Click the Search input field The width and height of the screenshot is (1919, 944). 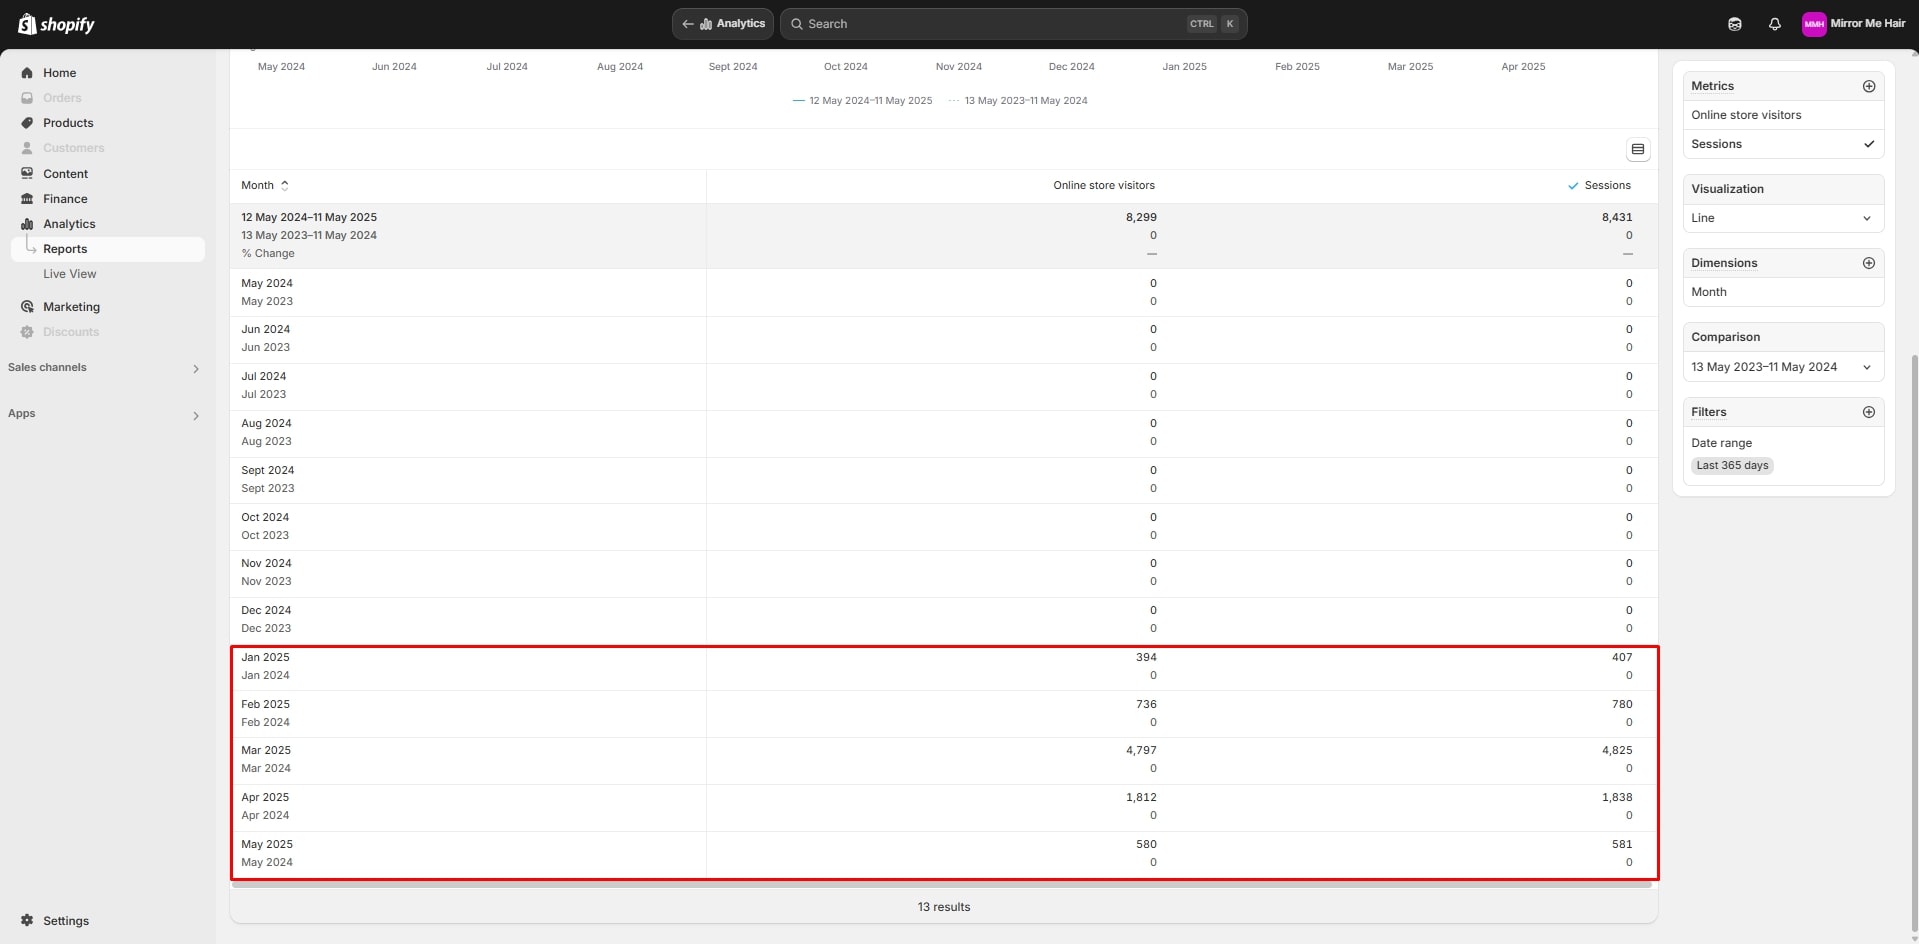(990, 24)
